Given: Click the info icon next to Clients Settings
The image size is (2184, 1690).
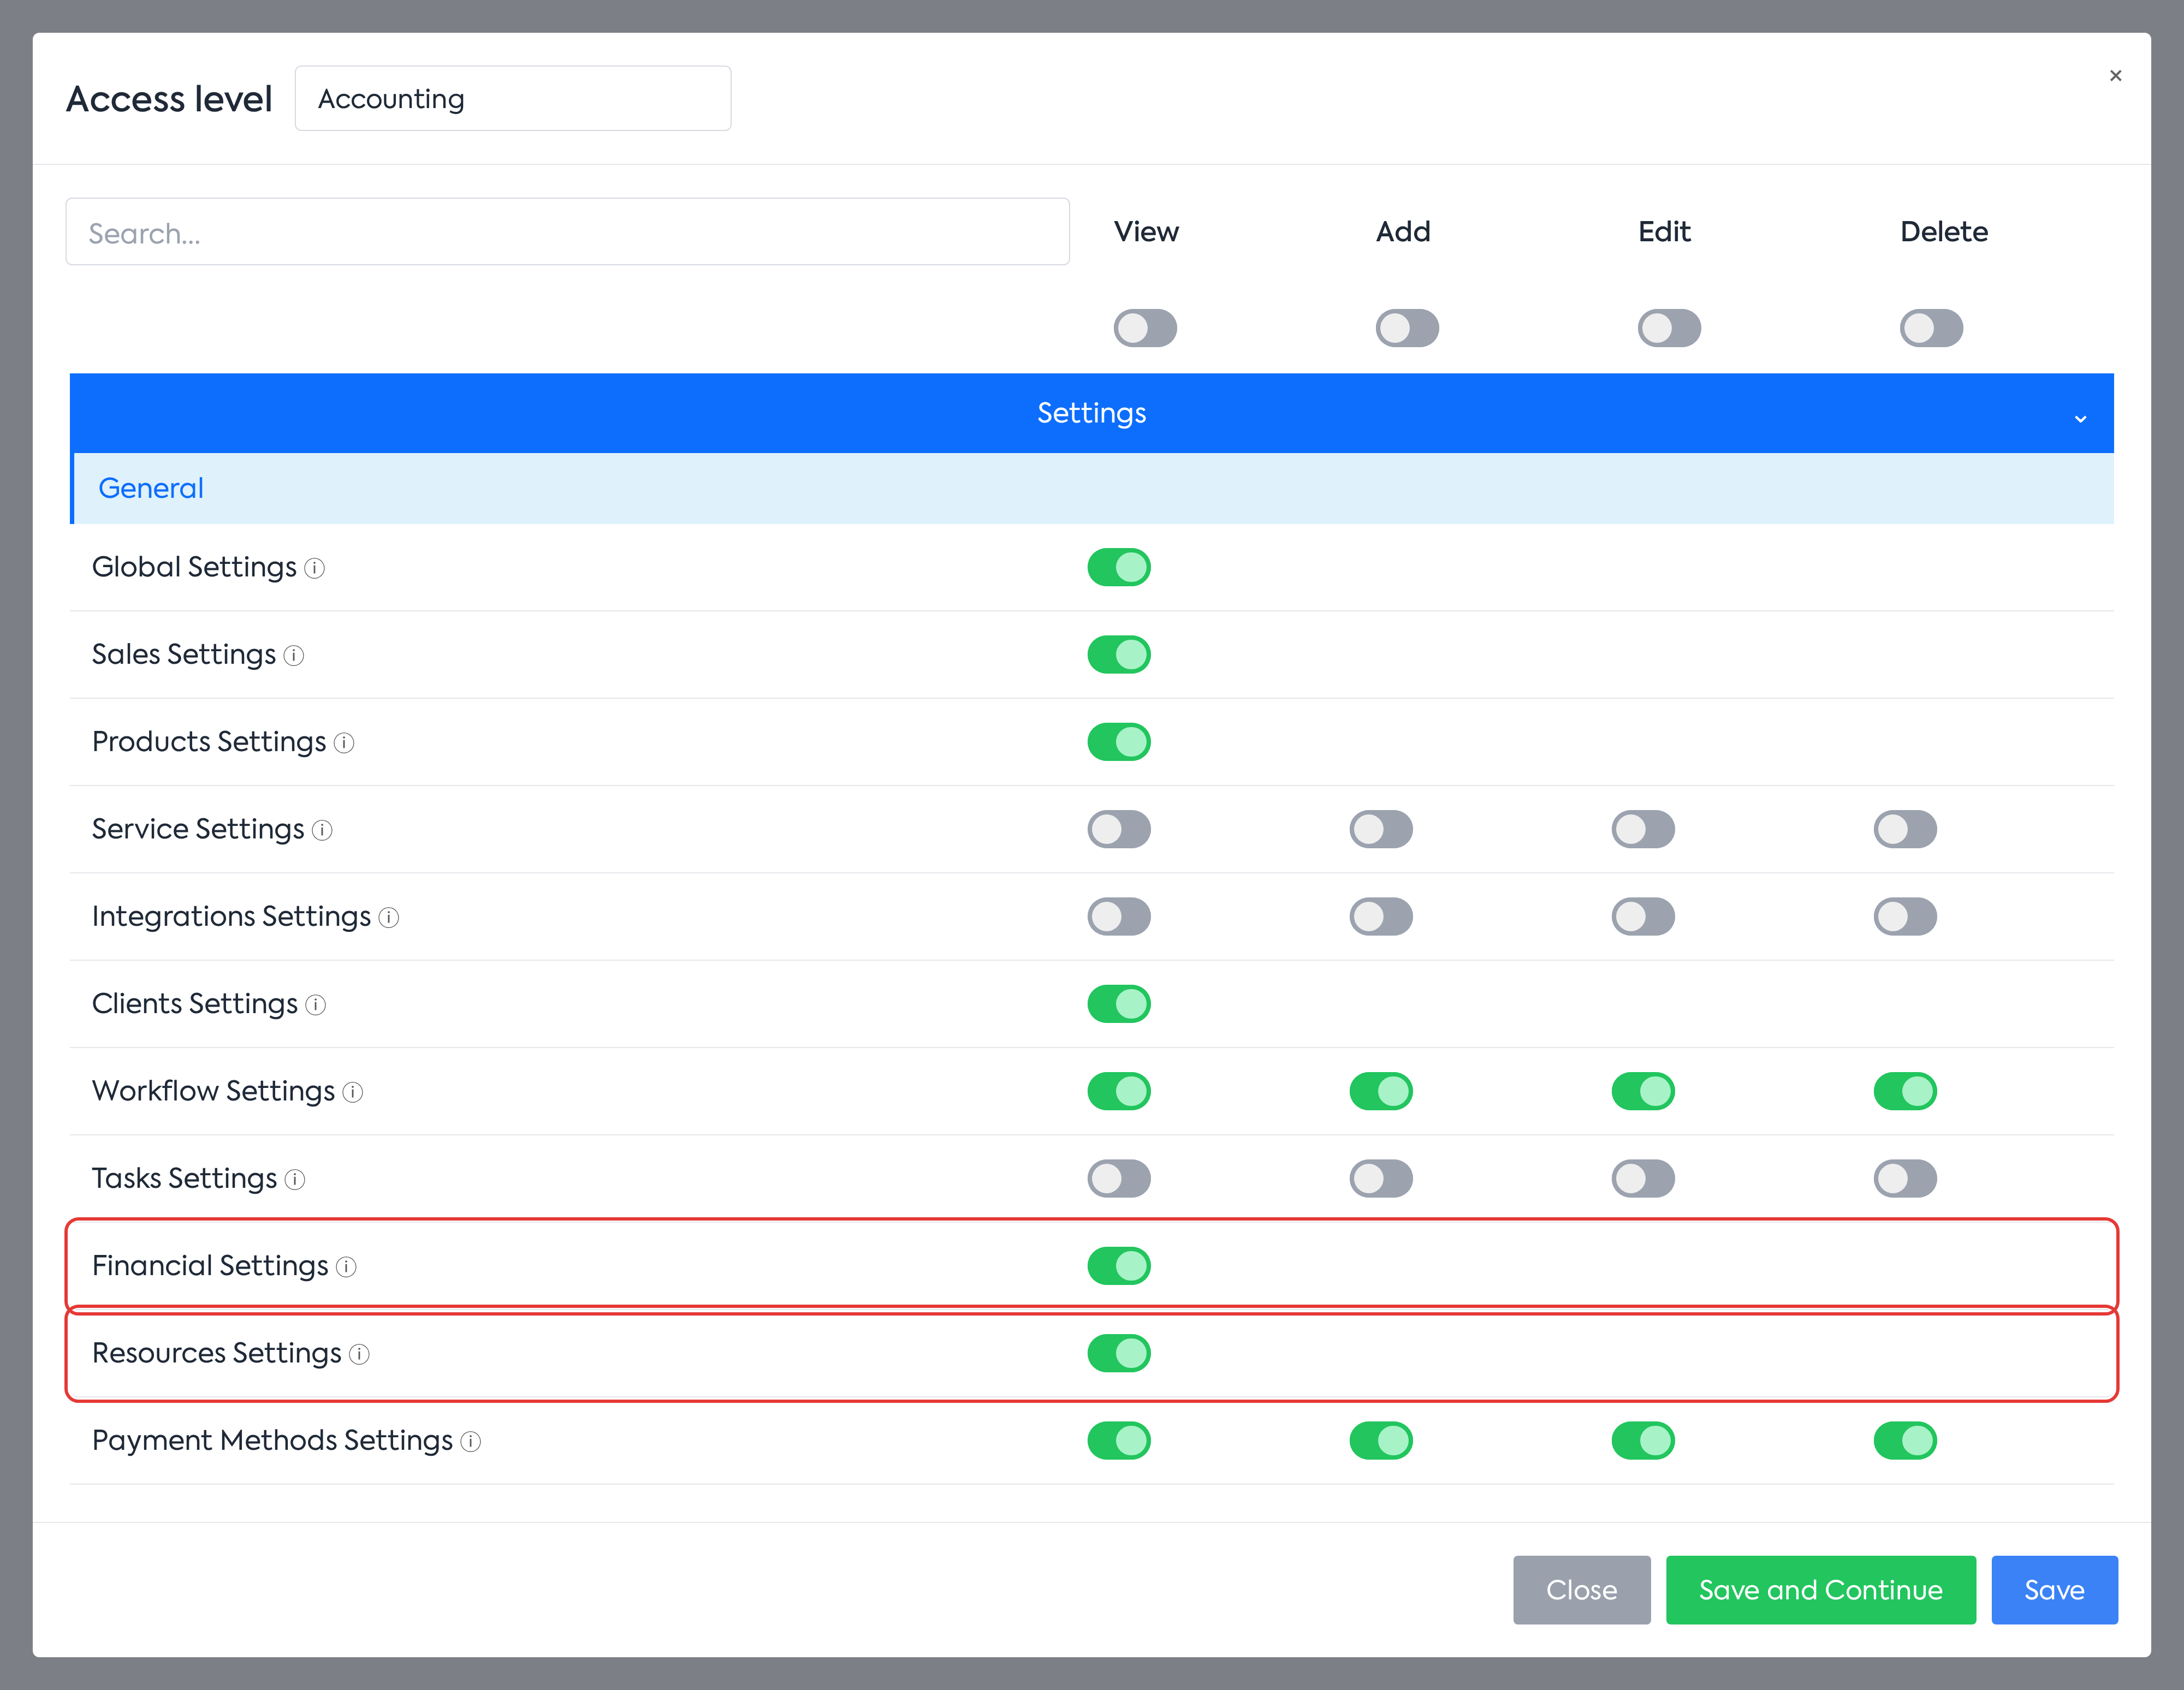Looking at the screenshot, I should coord(315,1005).
